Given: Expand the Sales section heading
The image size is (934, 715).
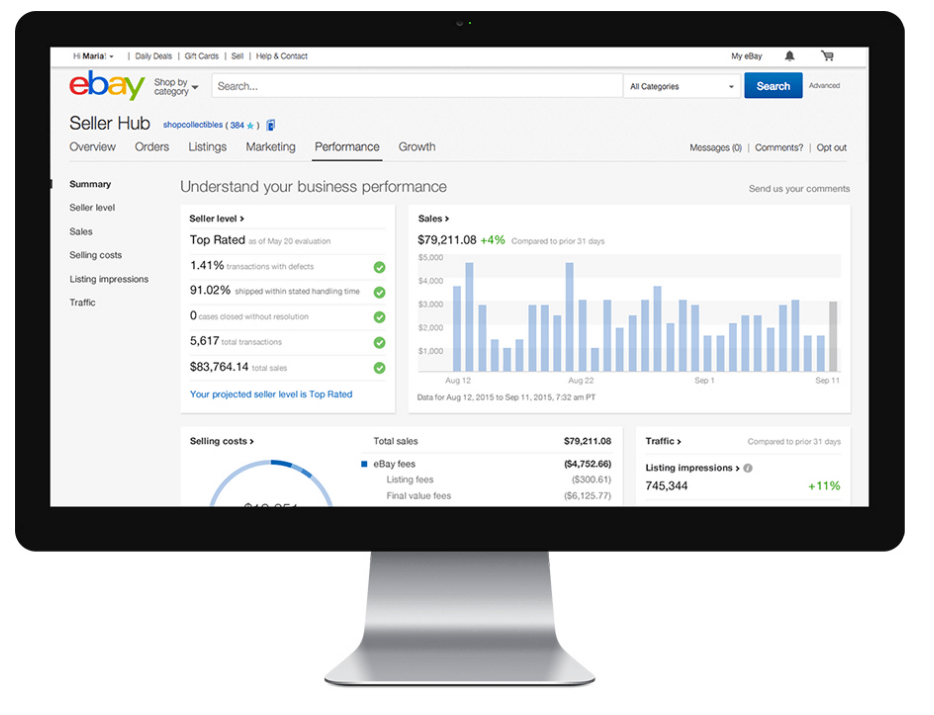Looking at the screenshot, I should click(434, 219).
